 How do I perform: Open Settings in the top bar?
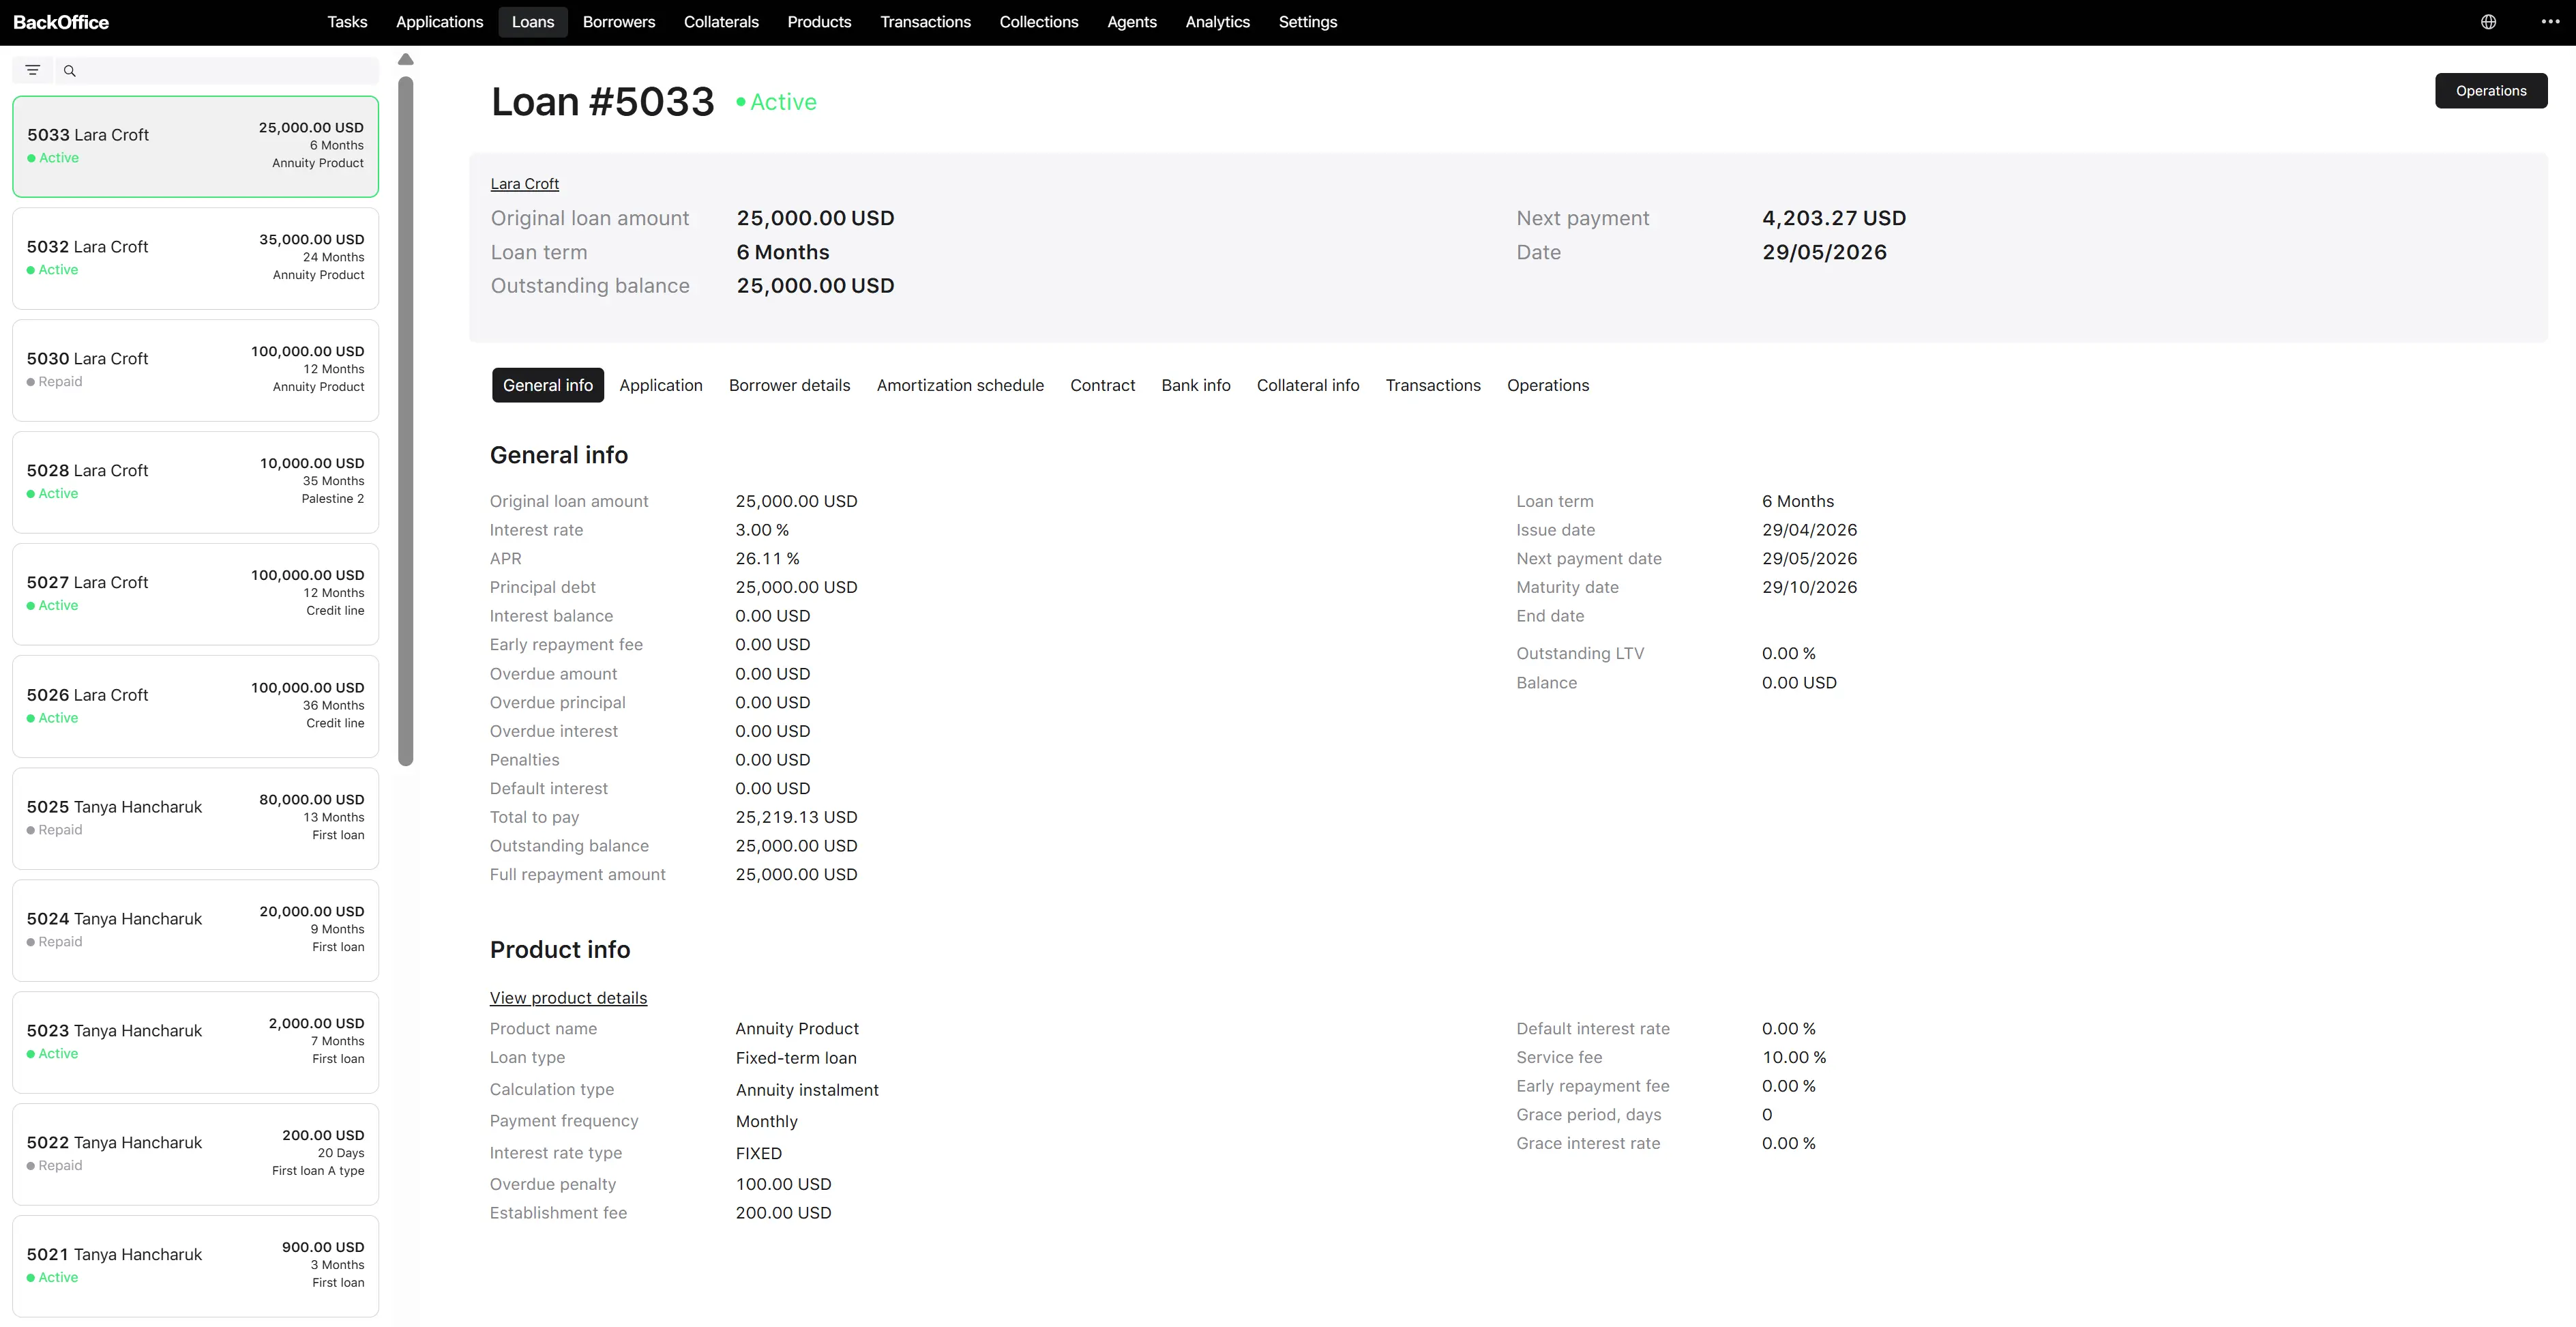click(x=1307, y=22)
